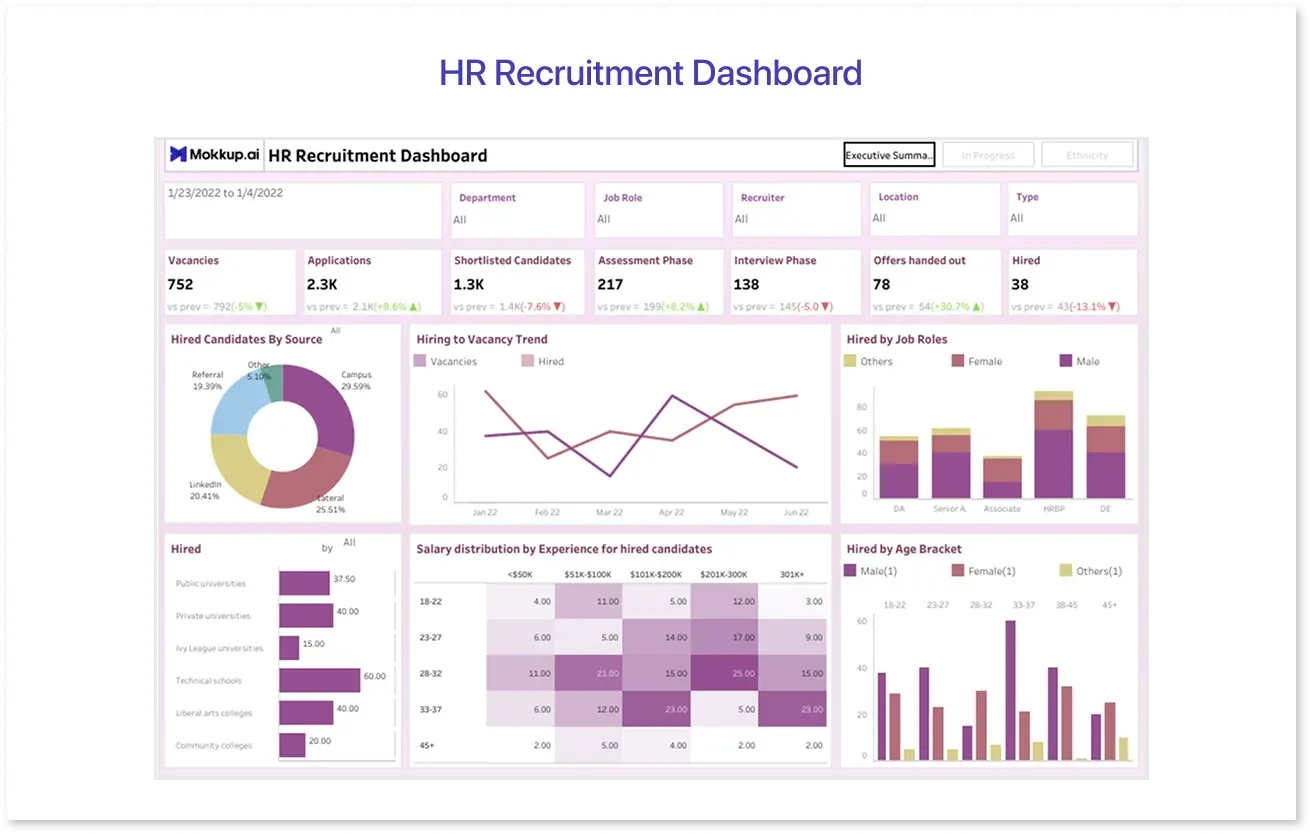Toggle the Vacancies legend in Hiring to Vacancy Trend

(445, 361)
